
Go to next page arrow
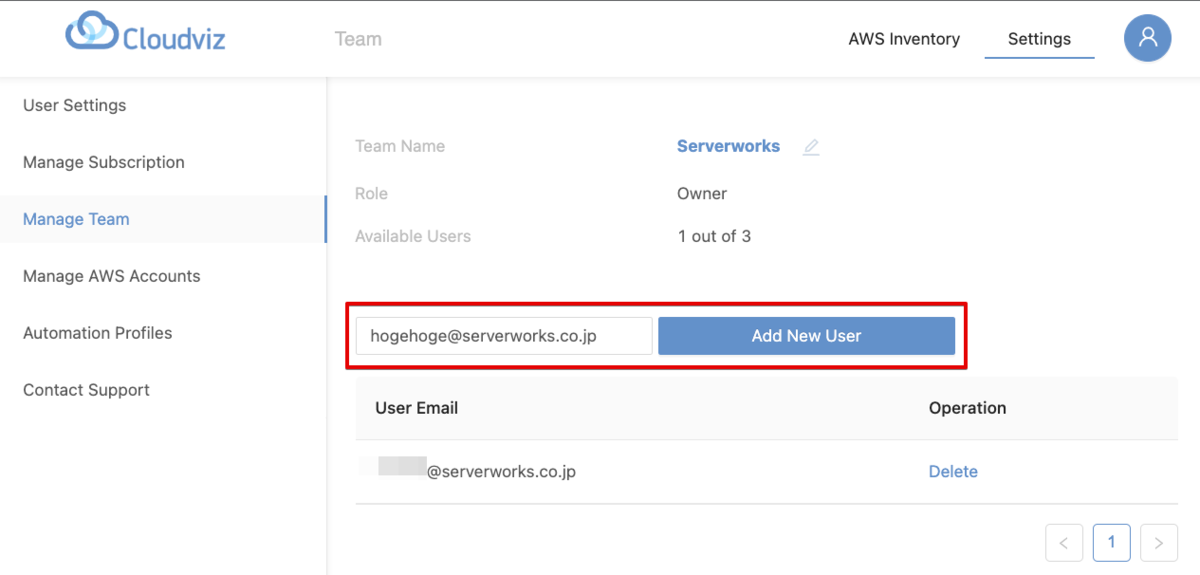click(x=1158, y=543)
